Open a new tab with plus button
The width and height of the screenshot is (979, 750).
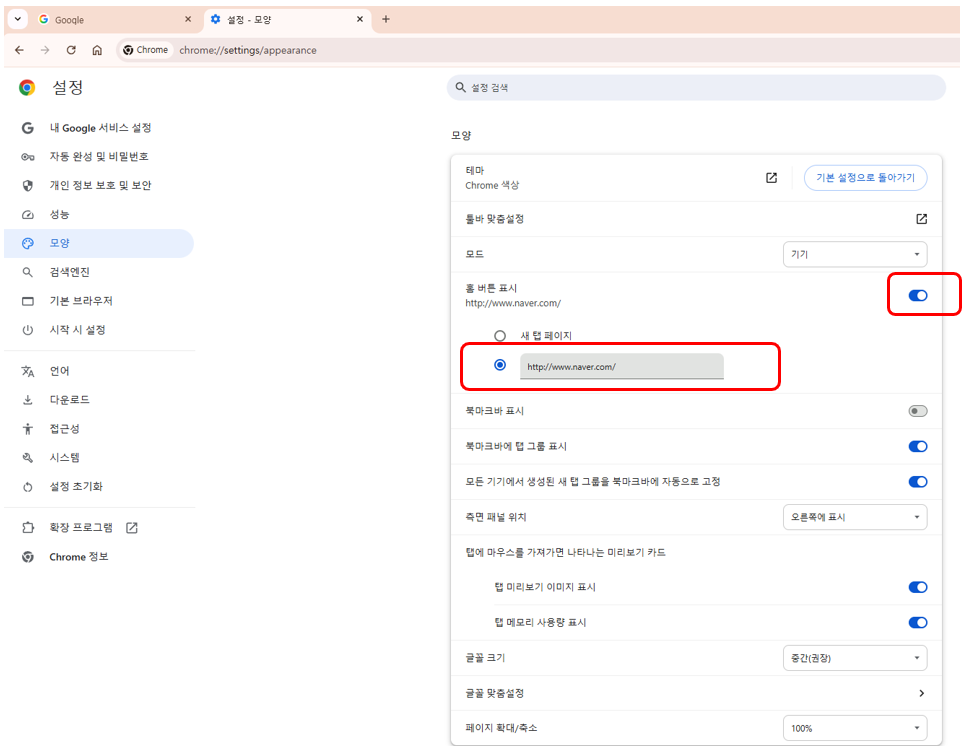click(x=386, y=19)
